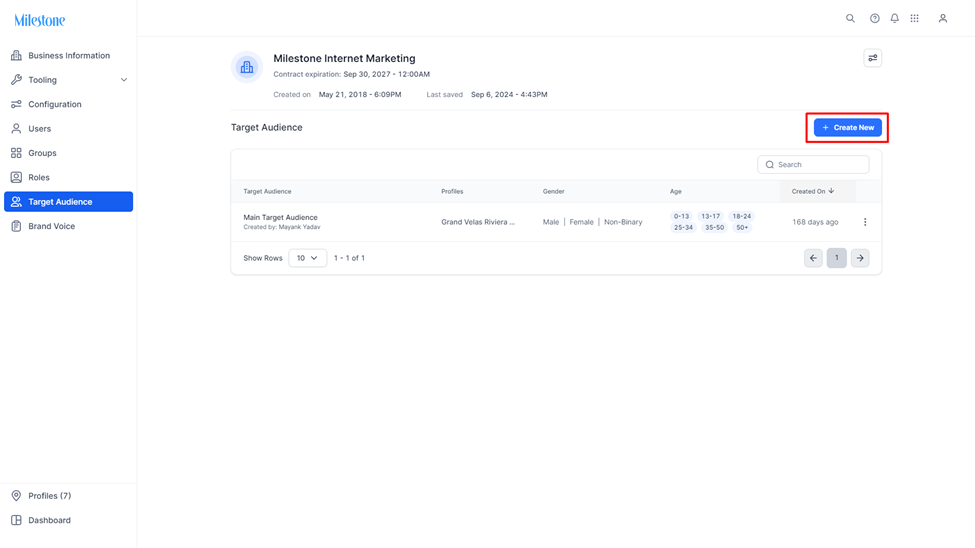Open Configuration in sidebar

(68, 104)
